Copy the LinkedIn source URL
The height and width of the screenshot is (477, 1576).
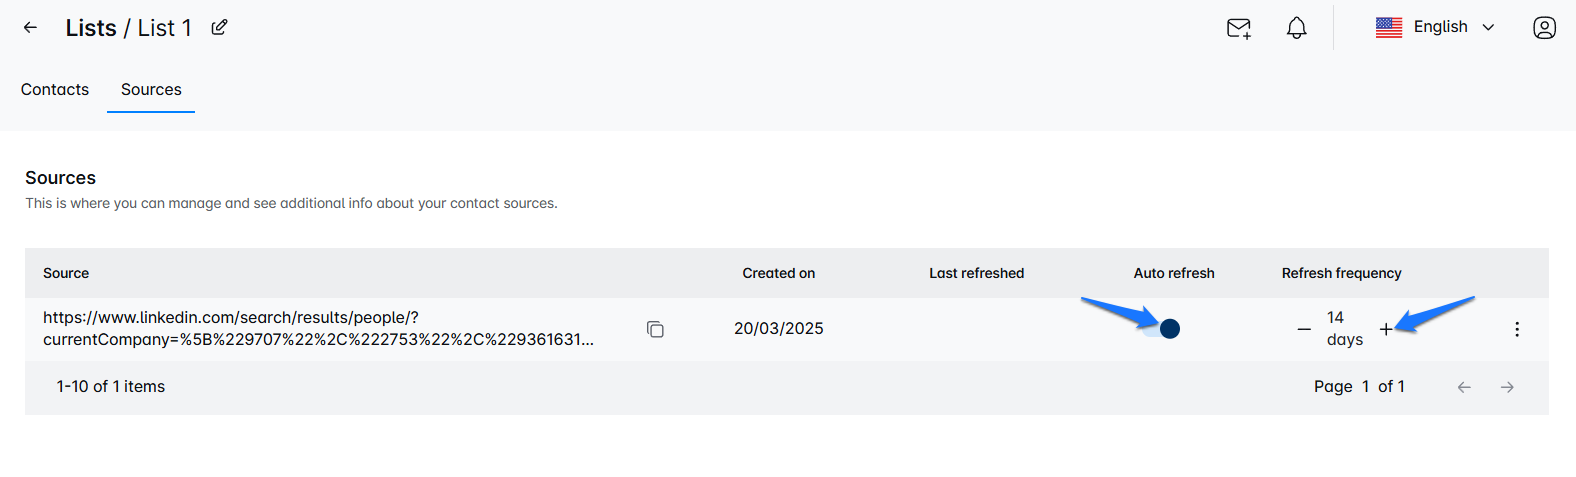coord(655,329)
